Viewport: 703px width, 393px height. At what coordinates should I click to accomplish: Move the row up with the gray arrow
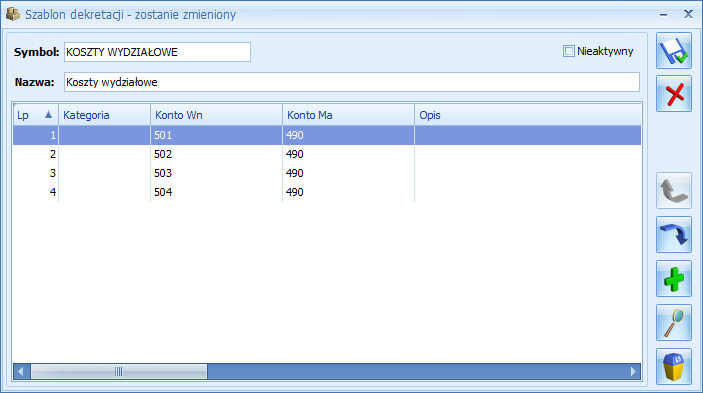[x=673, y=190]
